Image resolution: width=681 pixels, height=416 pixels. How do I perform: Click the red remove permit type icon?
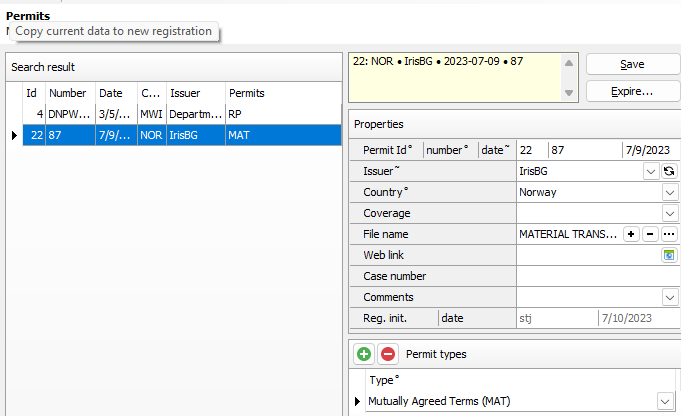pyautogui.click(x=388, y=354)
